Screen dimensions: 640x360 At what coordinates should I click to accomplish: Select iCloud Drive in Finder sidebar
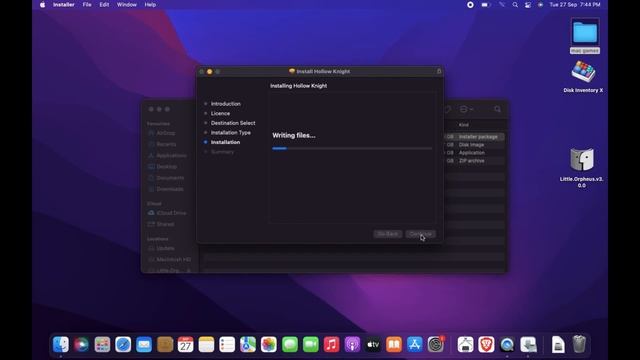pyautogui.click(x=171, y=213)
